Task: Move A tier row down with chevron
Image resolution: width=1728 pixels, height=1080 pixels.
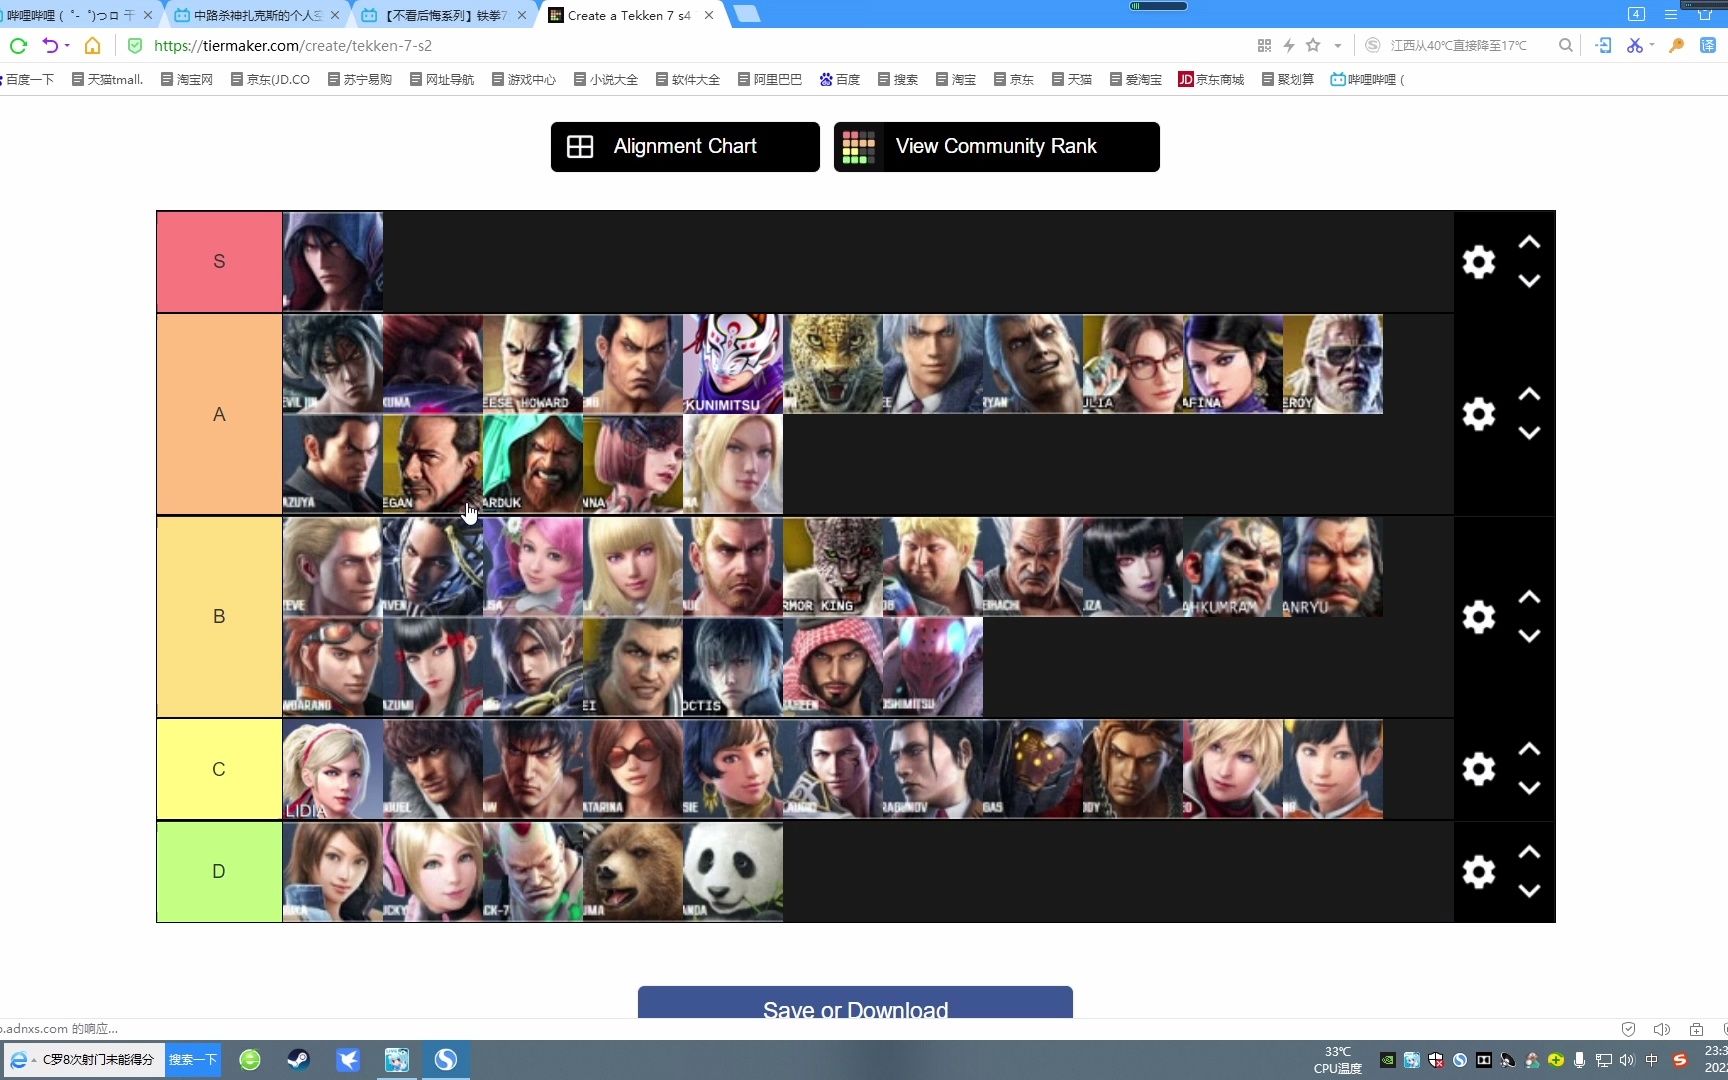Action: 1529,433
